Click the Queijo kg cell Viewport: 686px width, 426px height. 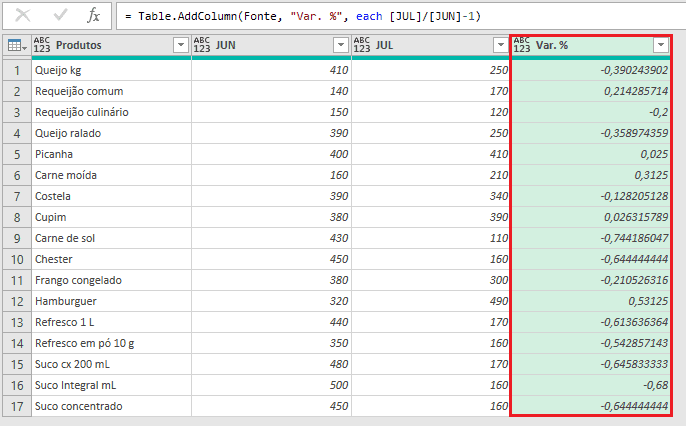pyautogui.click(x=112, y=70)
